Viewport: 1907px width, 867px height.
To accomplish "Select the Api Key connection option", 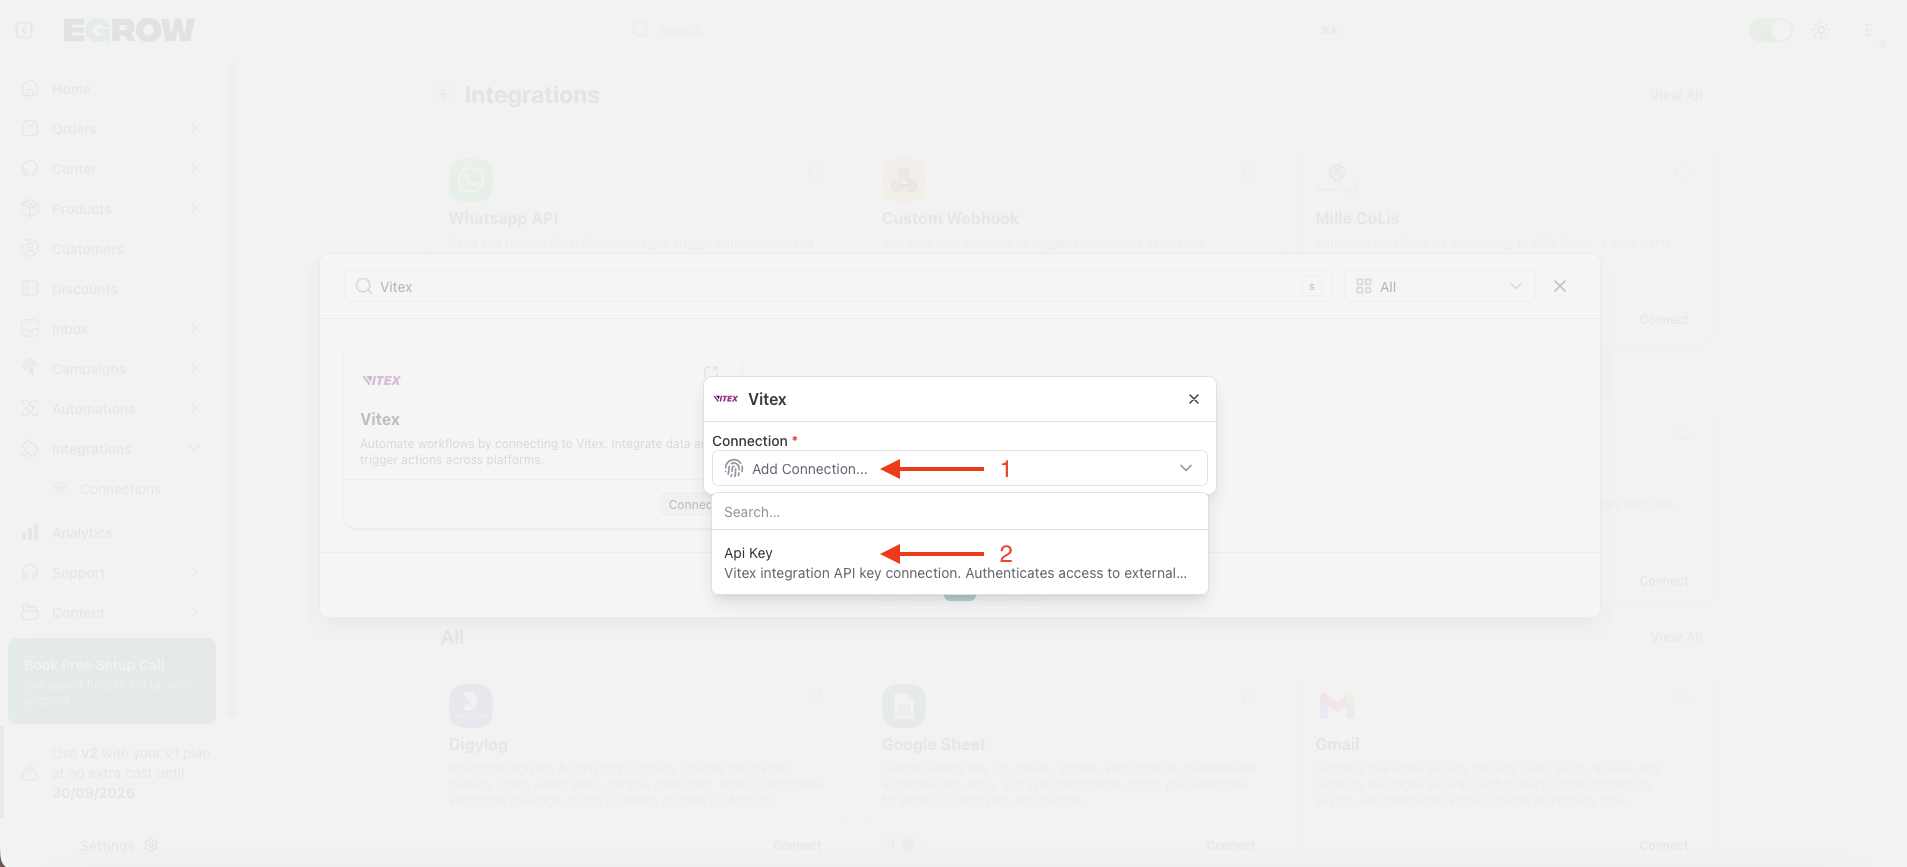I will [960, 563].
